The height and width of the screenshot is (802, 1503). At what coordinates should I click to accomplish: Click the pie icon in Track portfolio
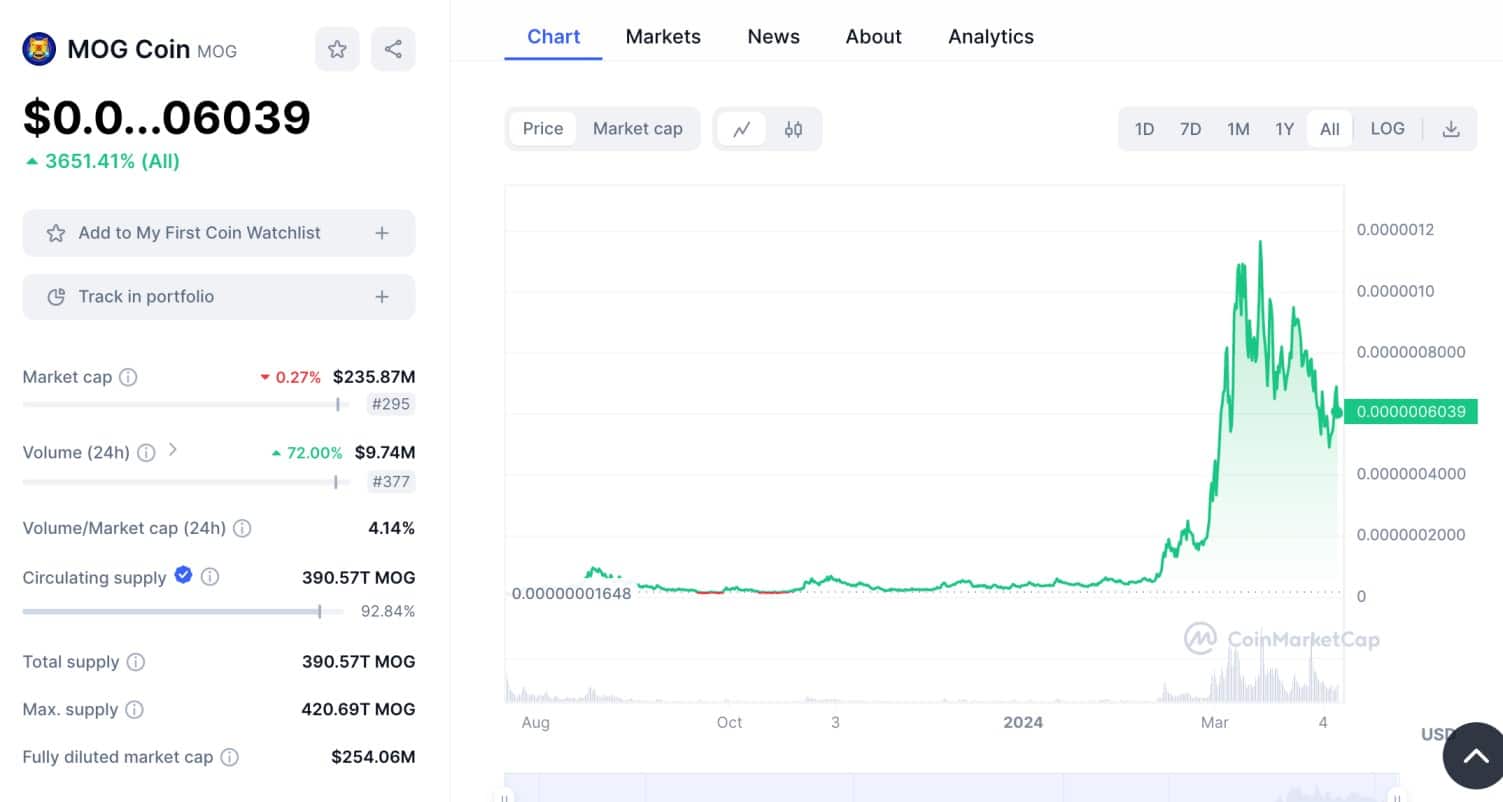tap(57, 297)
